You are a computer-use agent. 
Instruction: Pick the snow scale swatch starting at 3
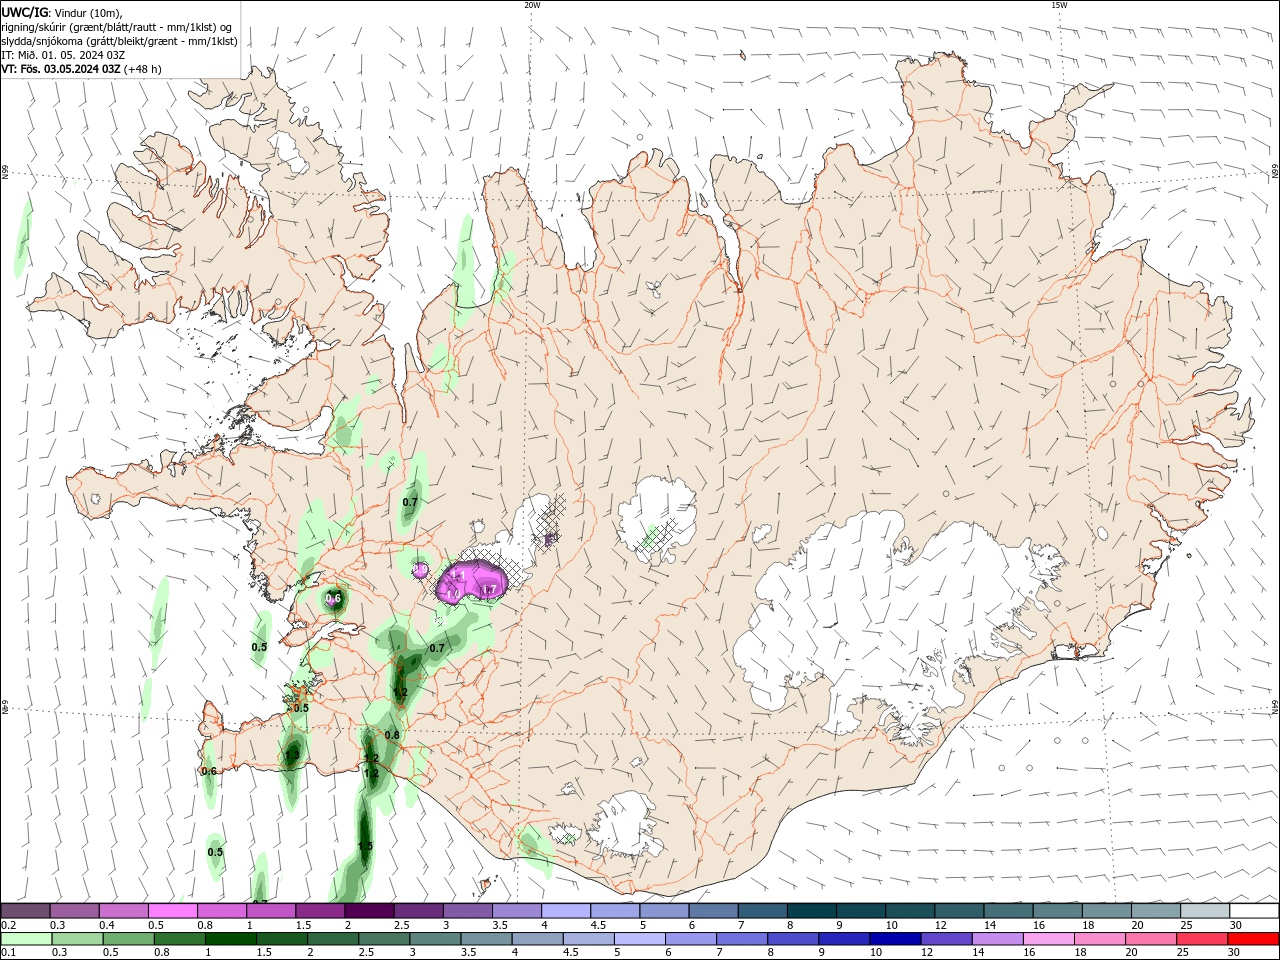coord(467,910)
